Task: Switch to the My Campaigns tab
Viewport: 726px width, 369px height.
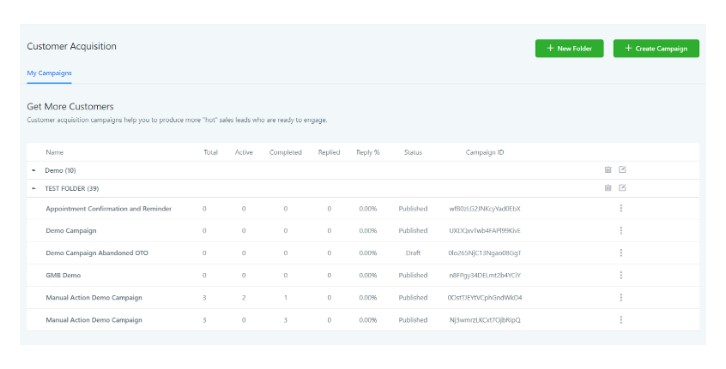Action: click(x=49, y=73)
